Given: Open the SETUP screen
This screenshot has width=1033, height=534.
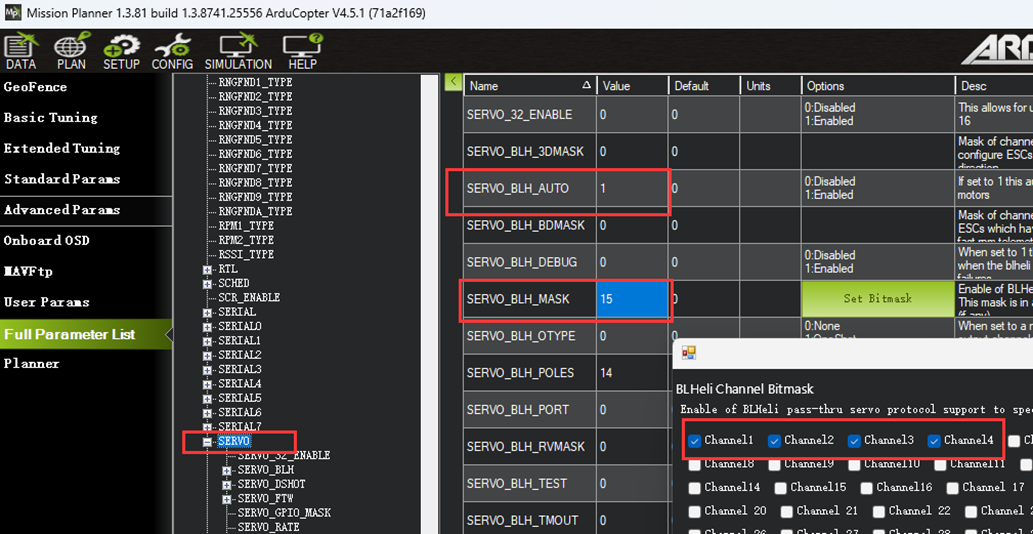Looking at the screenshot, I should click(121, 53).
